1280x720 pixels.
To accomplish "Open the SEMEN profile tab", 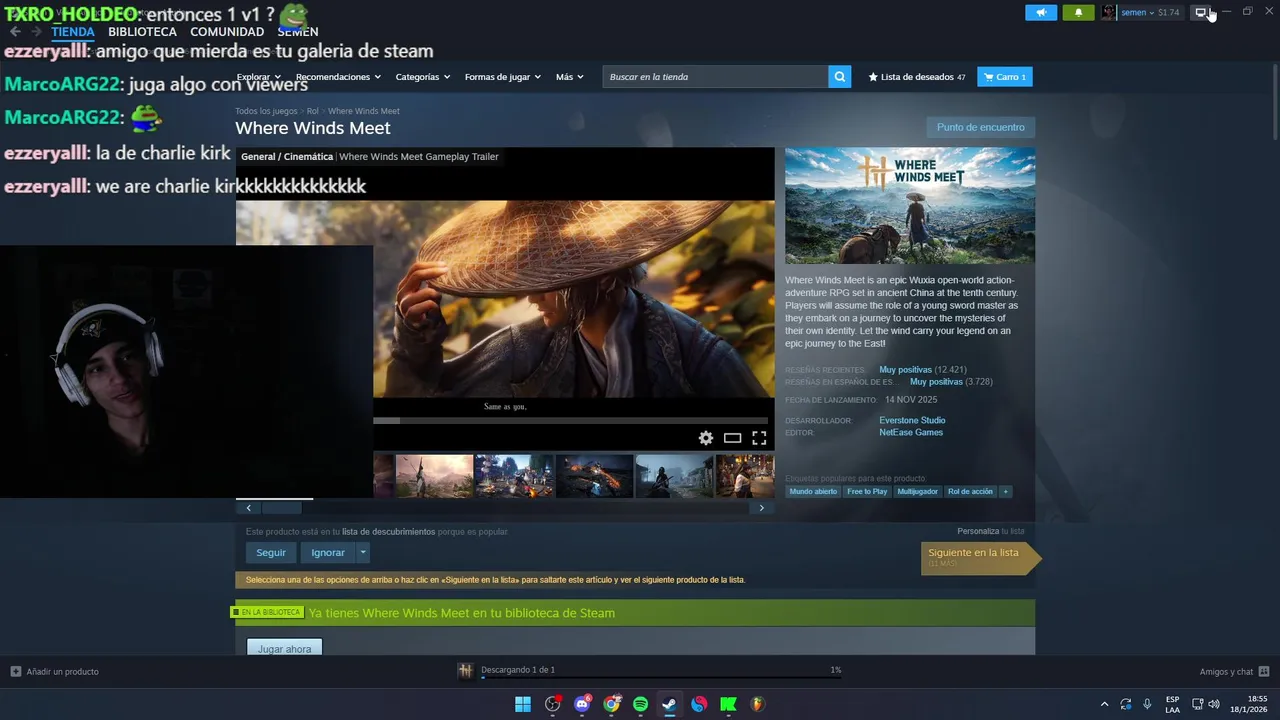I will [x=298, y=32].
